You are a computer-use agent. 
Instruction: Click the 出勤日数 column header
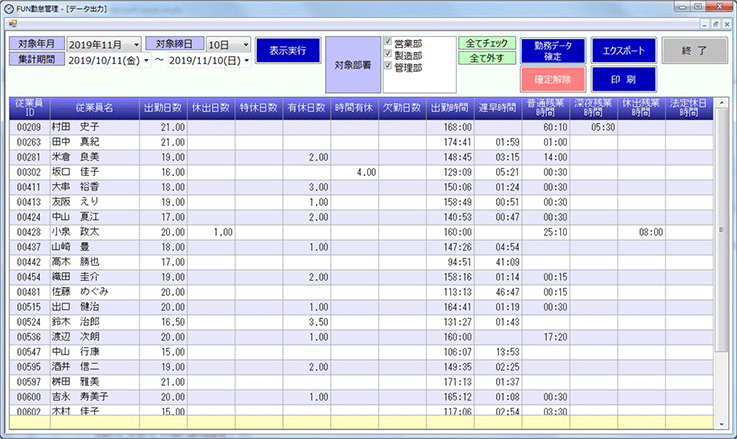click(163, 107)
